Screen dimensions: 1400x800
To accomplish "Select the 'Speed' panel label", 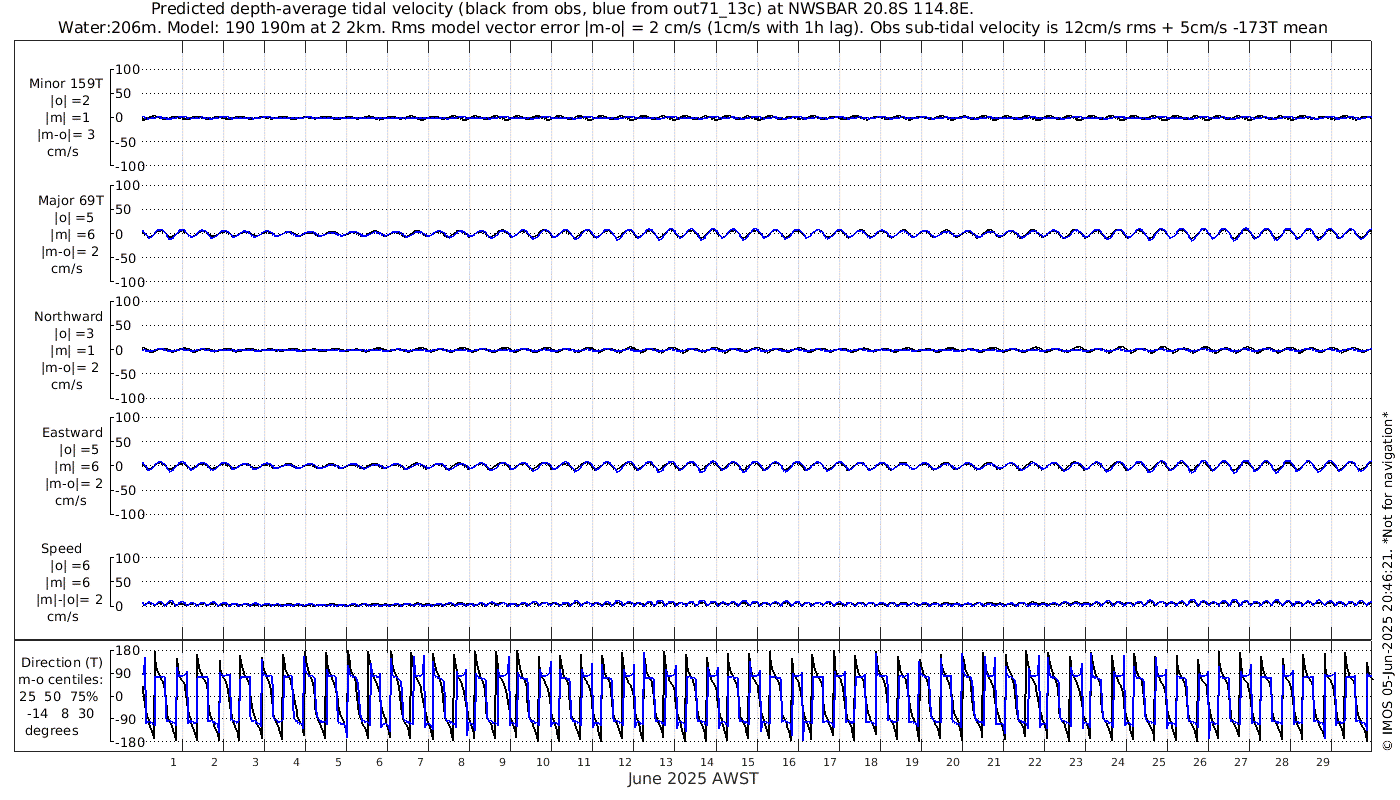I will (62, 549).
